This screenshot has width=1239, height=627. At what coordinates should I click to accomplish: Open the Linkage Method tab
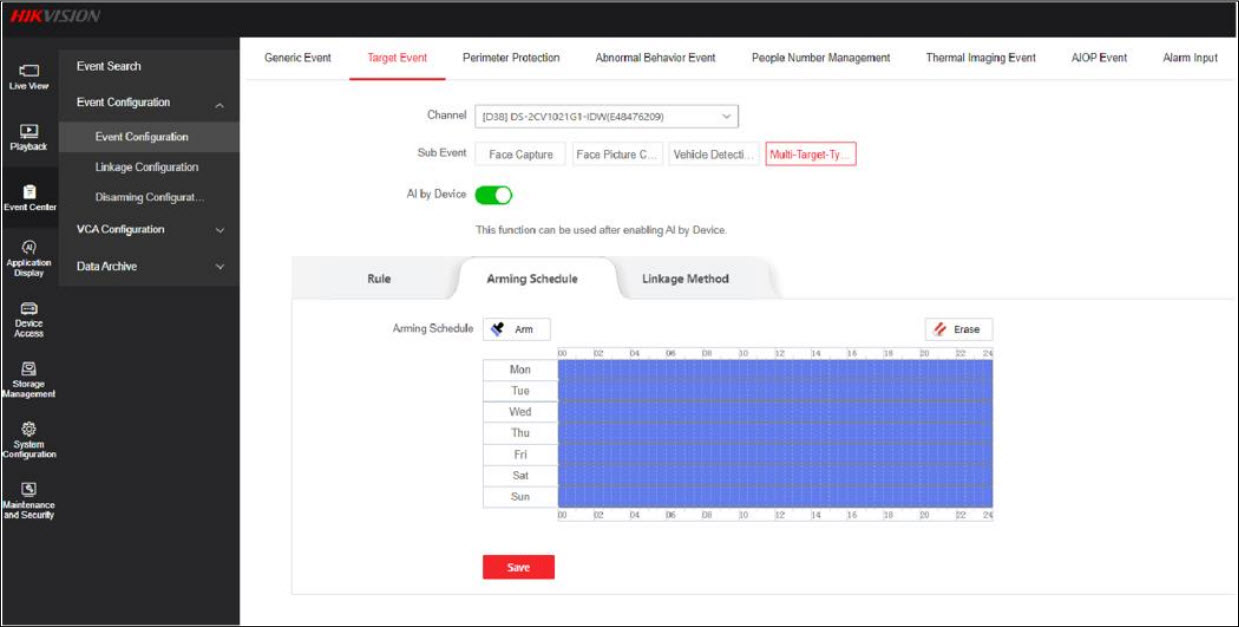pos(685,279)
